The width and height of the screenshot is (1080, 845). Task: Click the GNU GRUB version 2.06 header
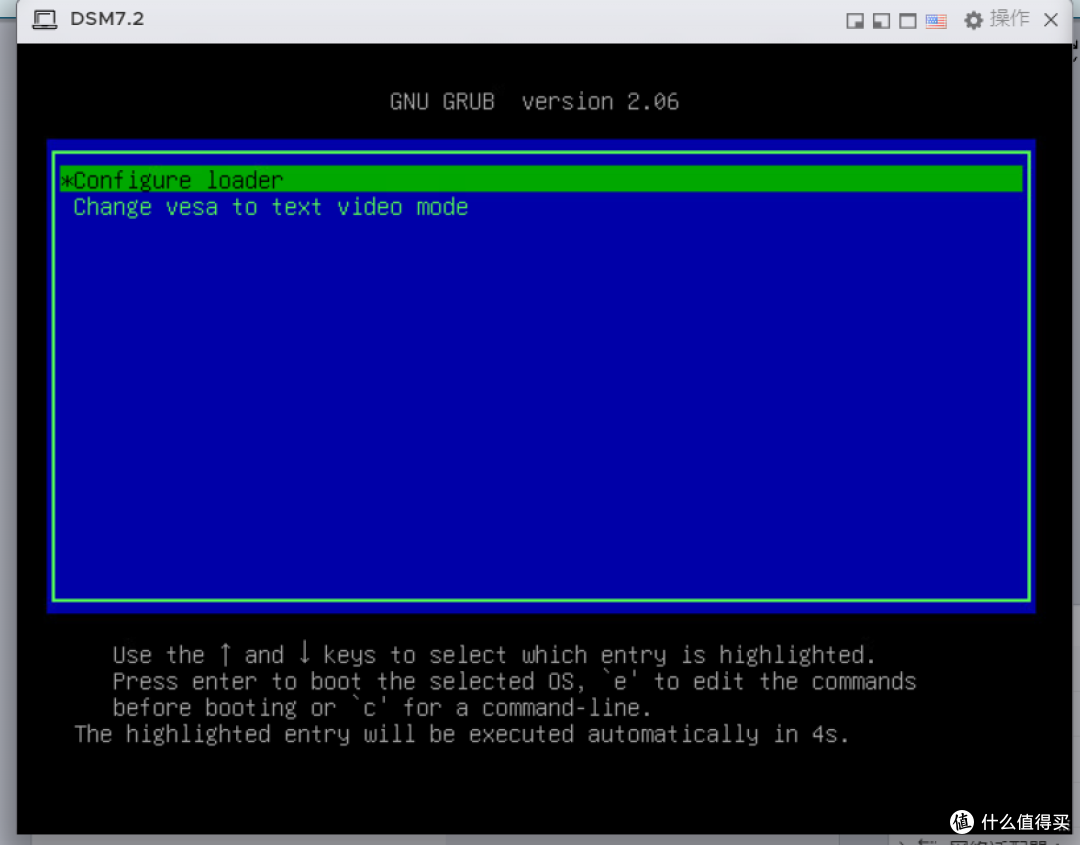point(534,102)
